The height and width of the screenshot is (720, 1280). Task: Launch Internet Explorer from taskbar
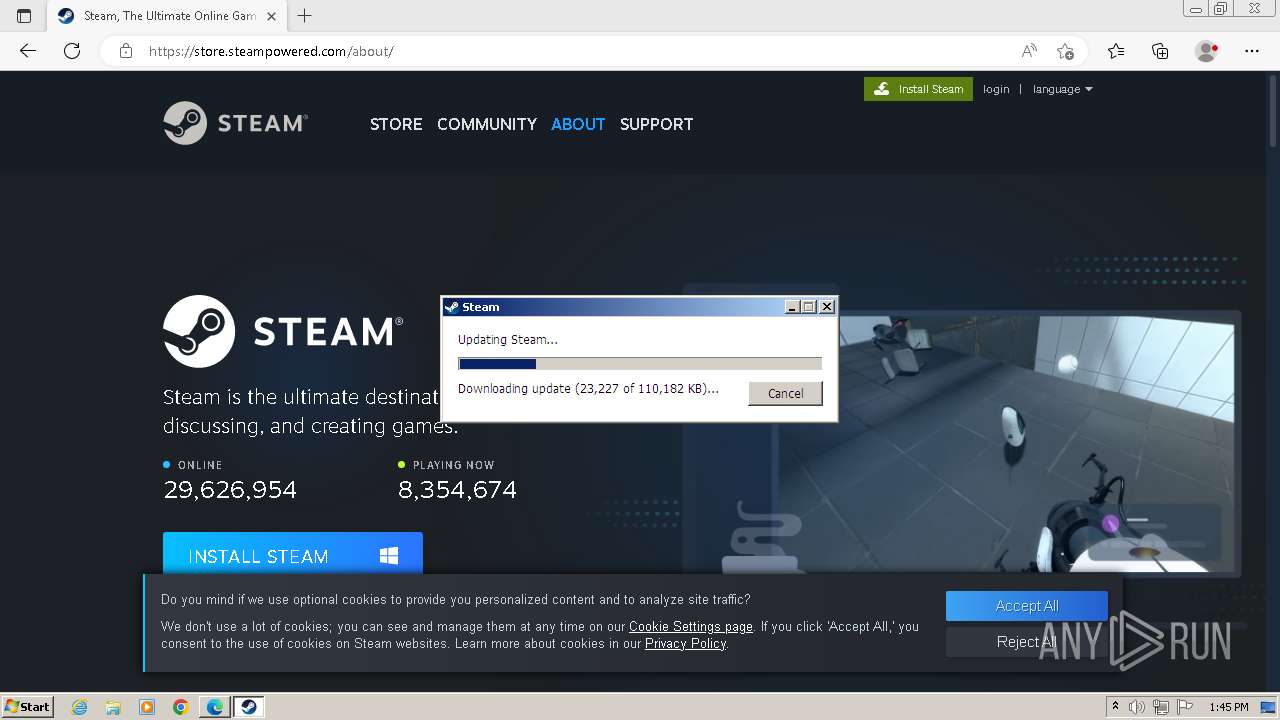coord(80,707)
